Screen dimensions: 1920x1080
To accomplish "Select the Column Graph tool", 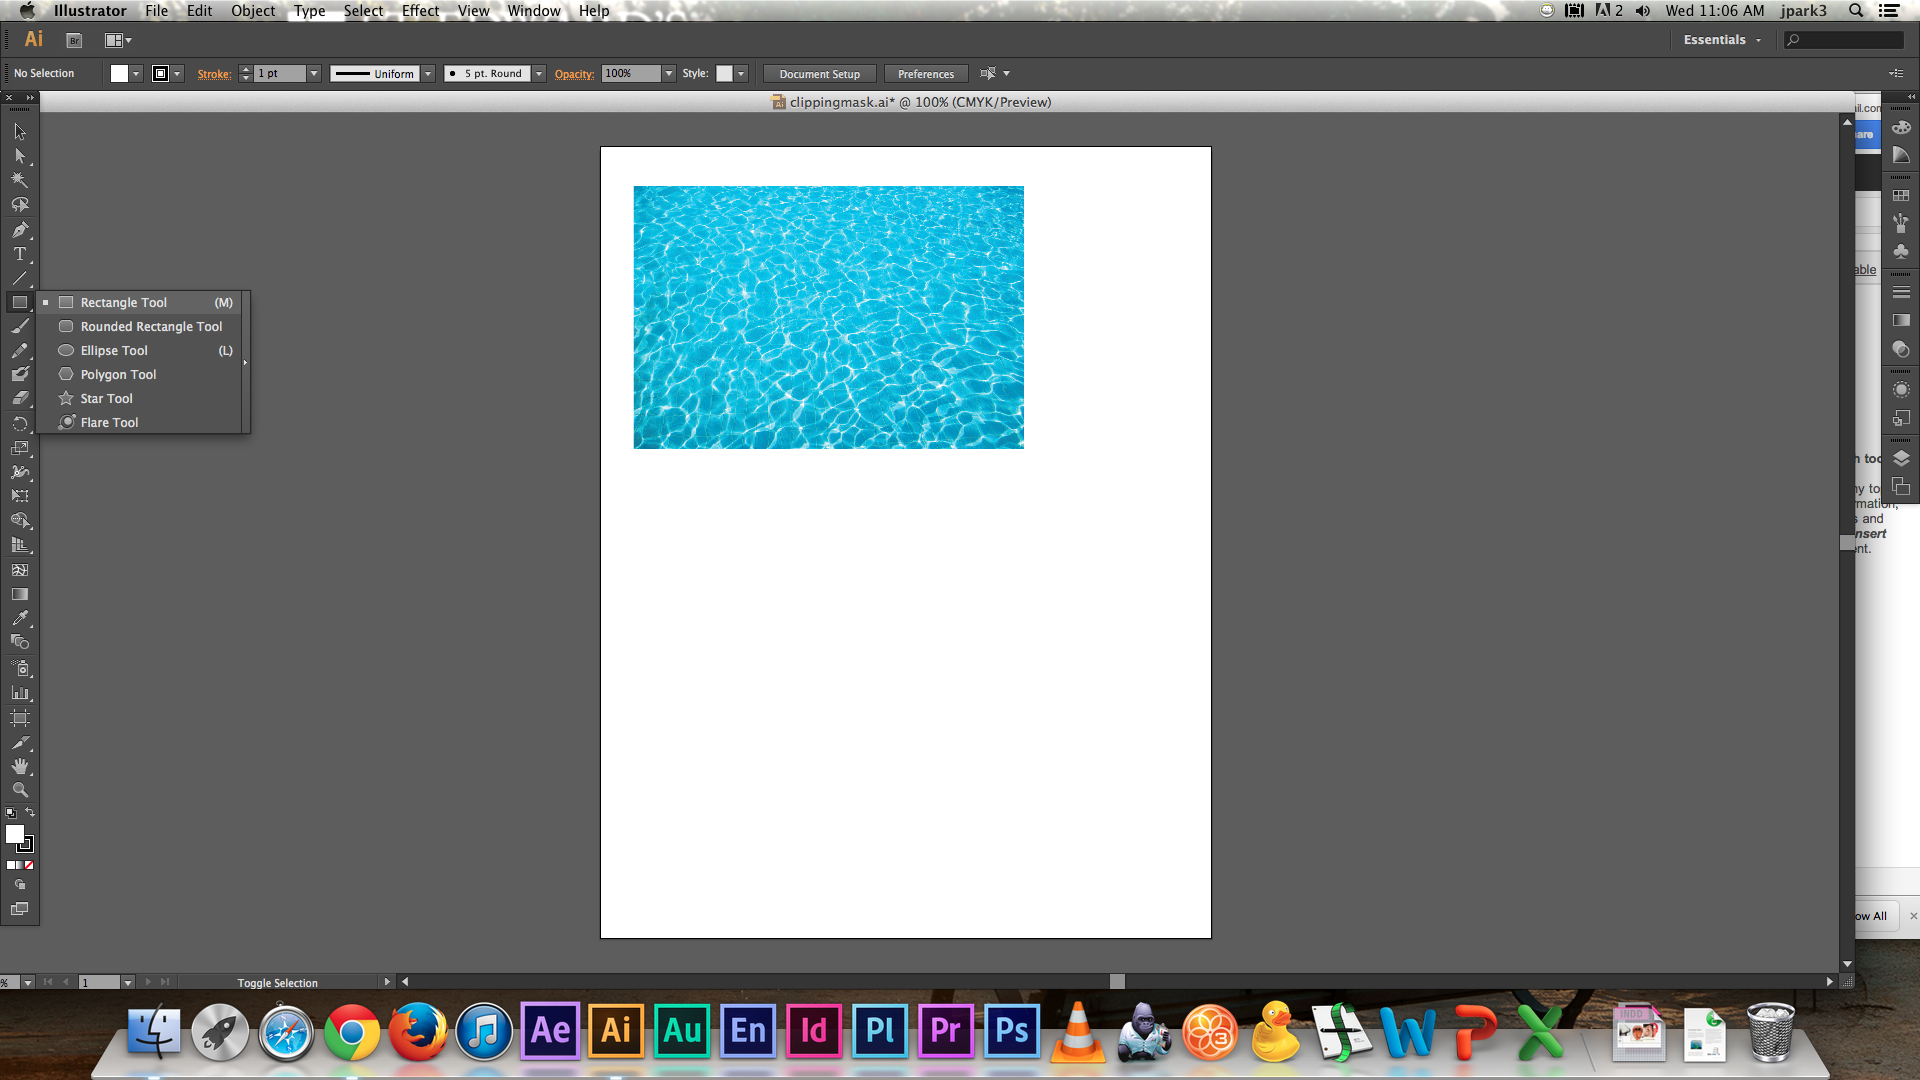I will tap(19, 692).
